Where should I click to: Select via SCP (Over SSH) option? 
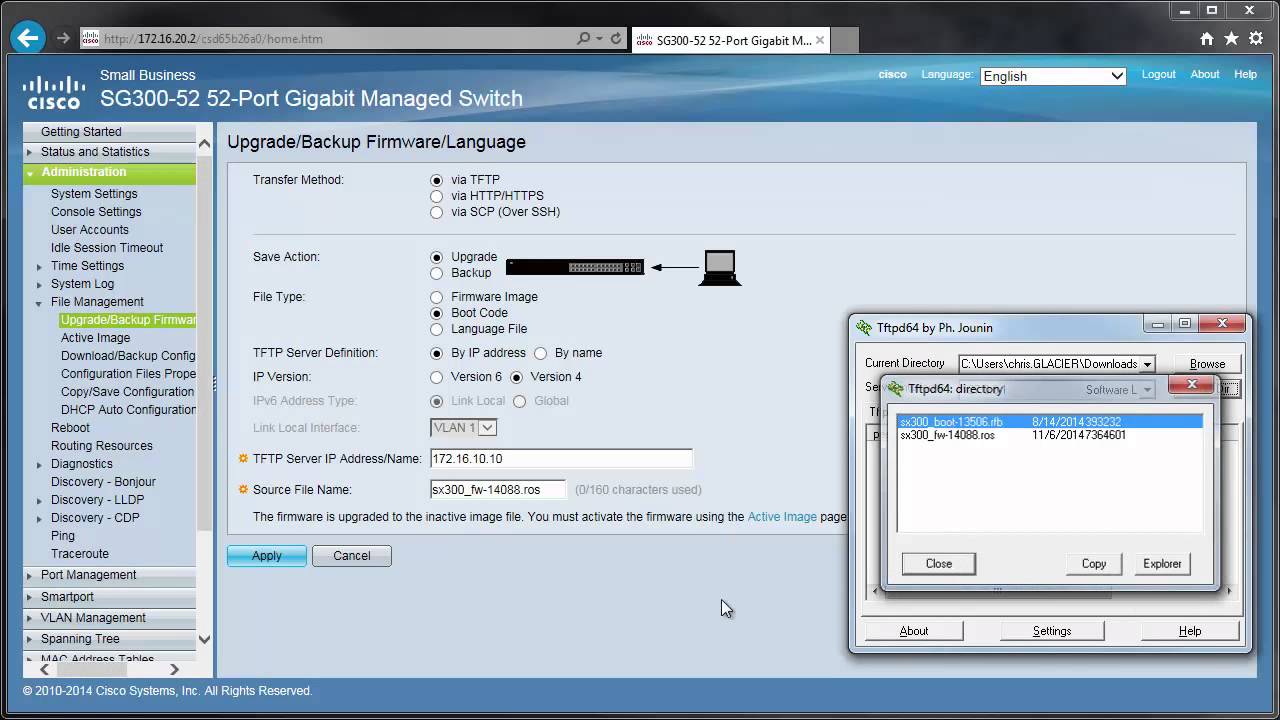pyautogui.click(x=436, y=213)
